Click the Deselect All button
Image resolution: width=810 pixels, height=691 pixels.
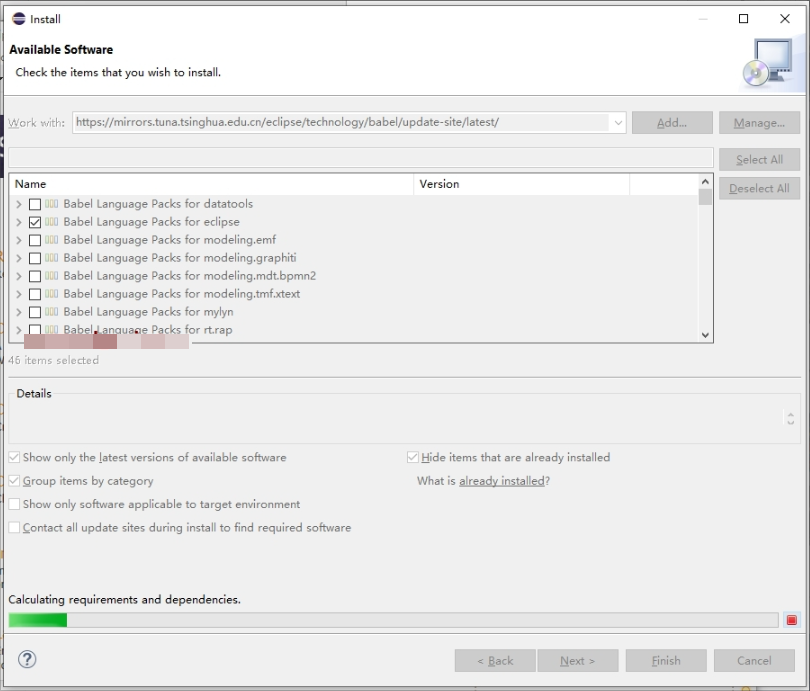click(759, 189)
